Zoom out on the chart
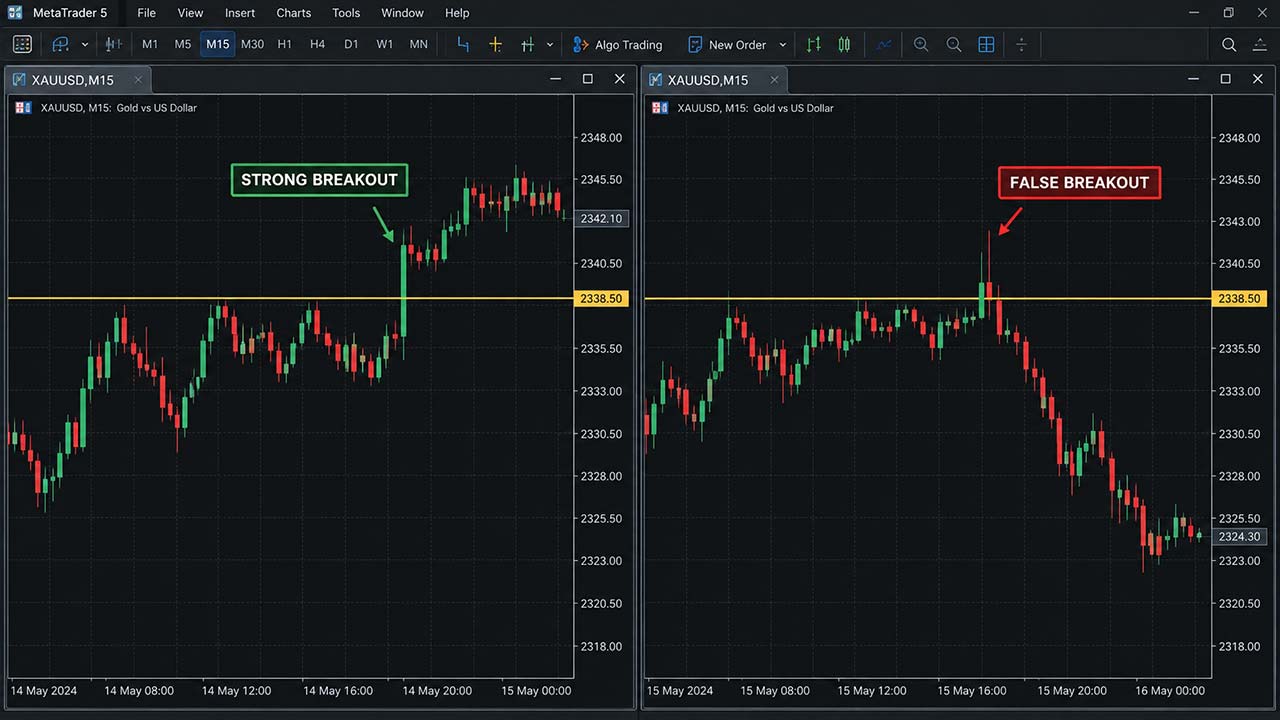 pos(954,44)
